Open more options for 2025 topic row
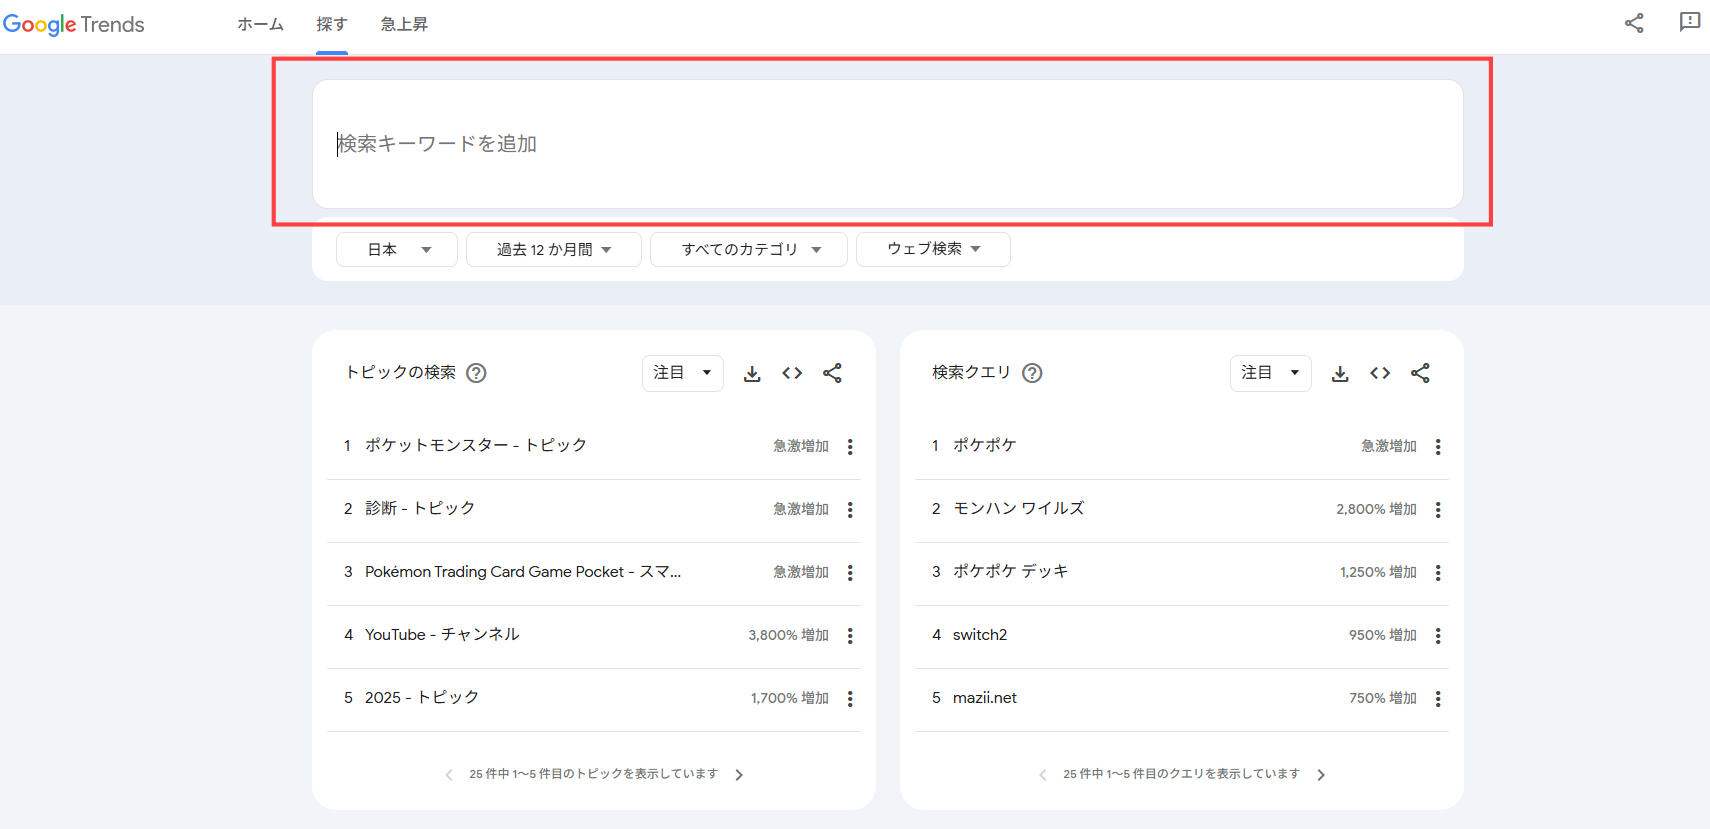 850,699
